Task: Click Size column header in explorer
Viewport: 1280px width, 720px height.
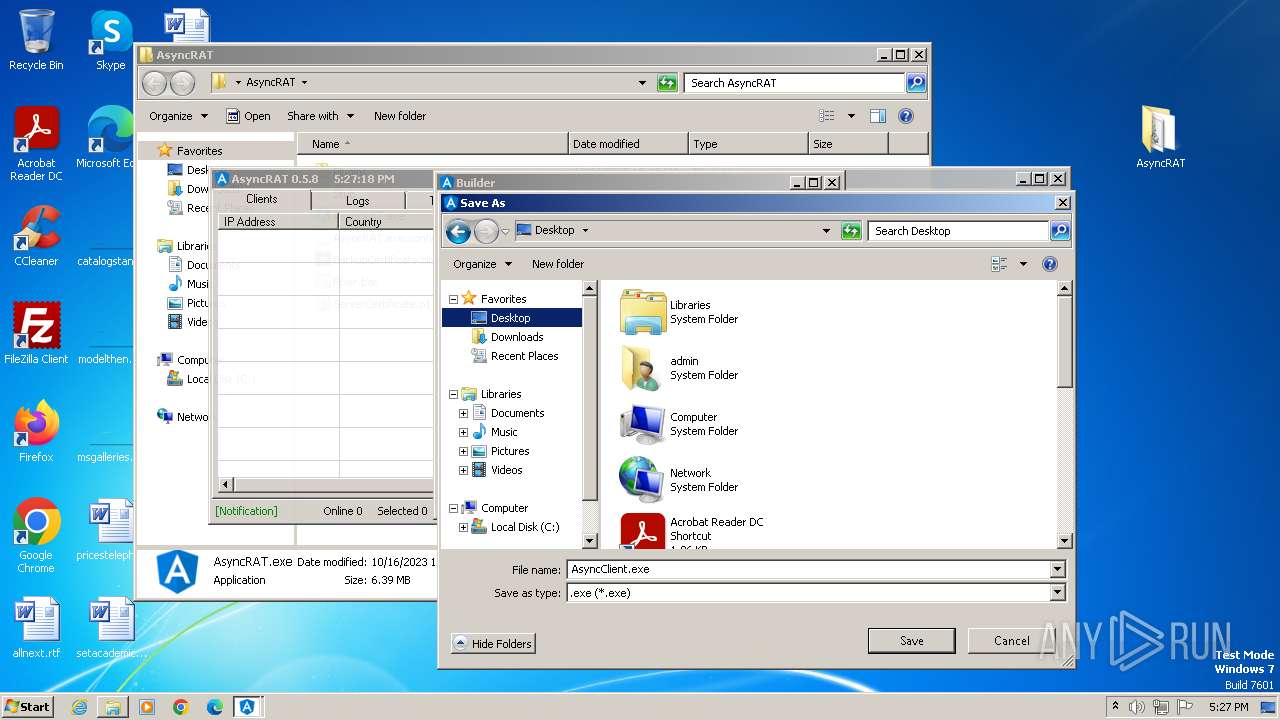Action: 848,144
